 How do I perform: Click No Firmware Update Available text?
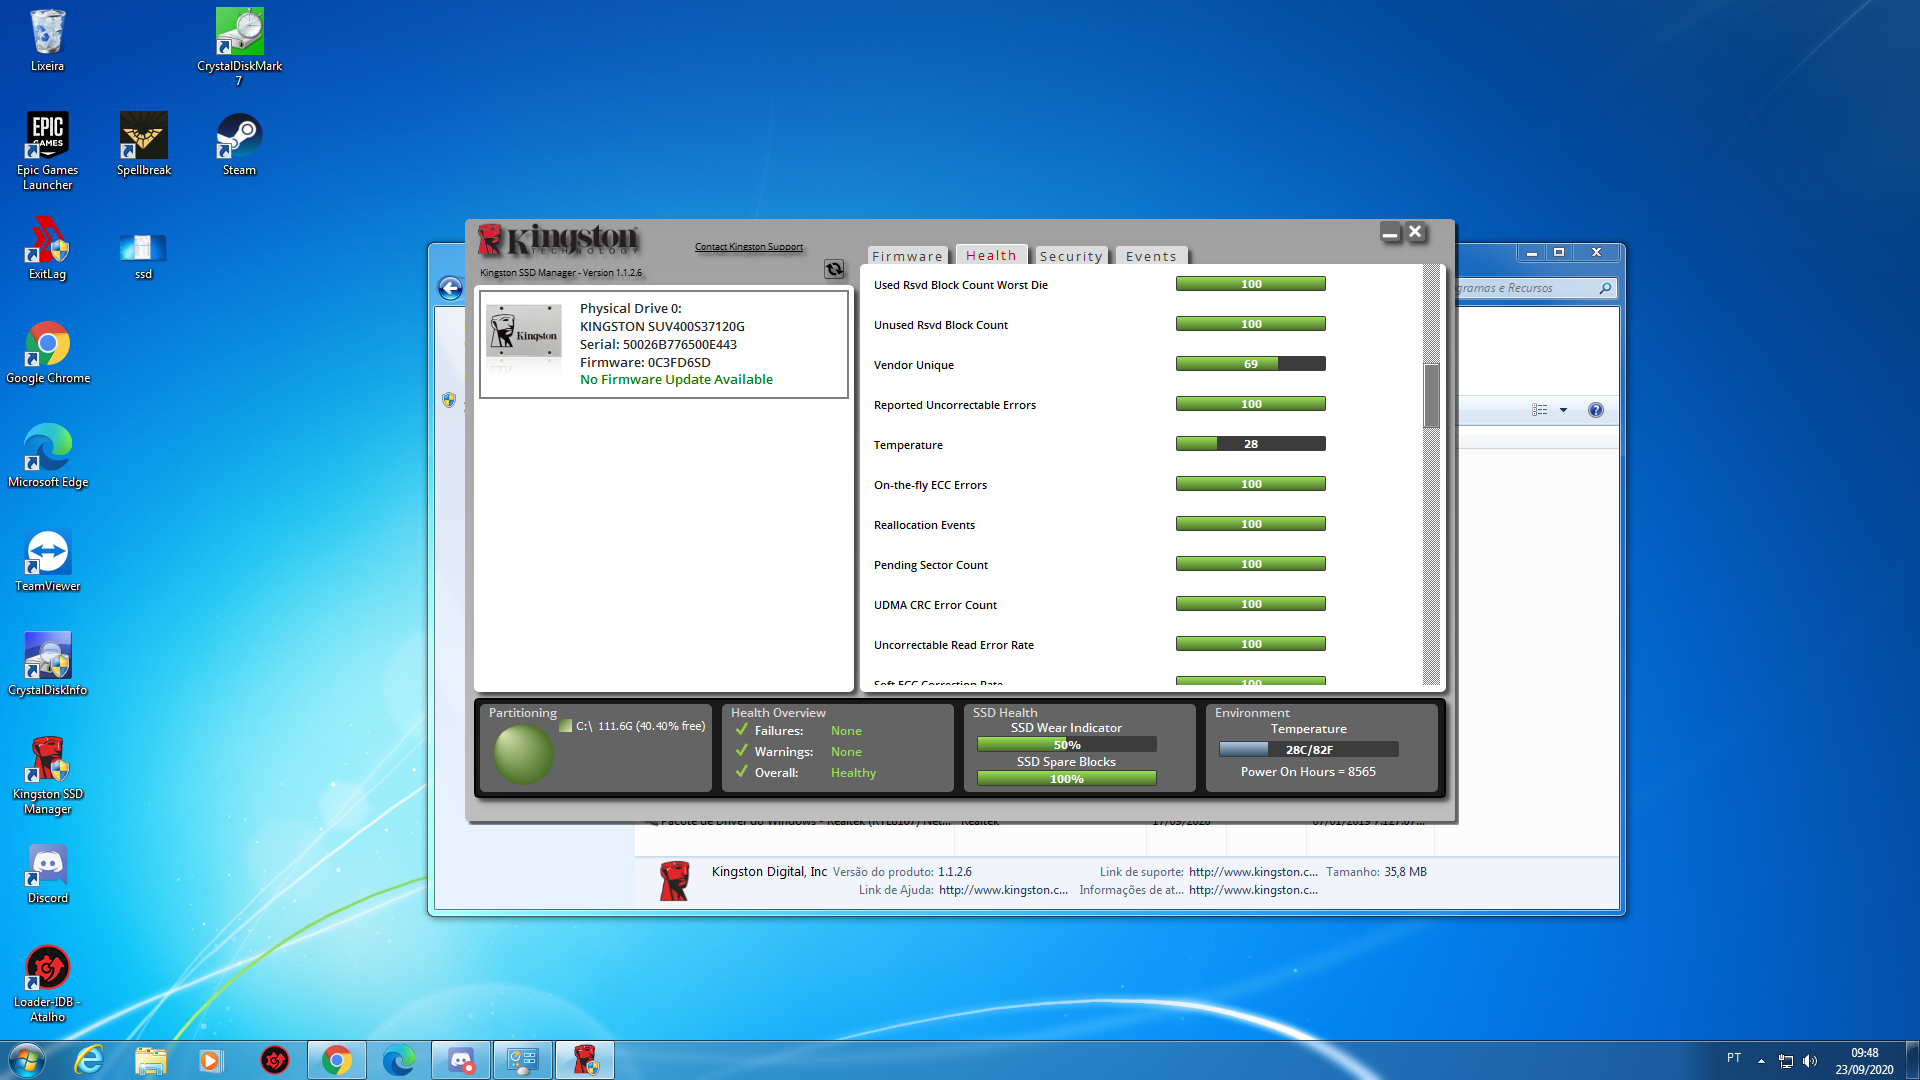click(x=676, y=380)
